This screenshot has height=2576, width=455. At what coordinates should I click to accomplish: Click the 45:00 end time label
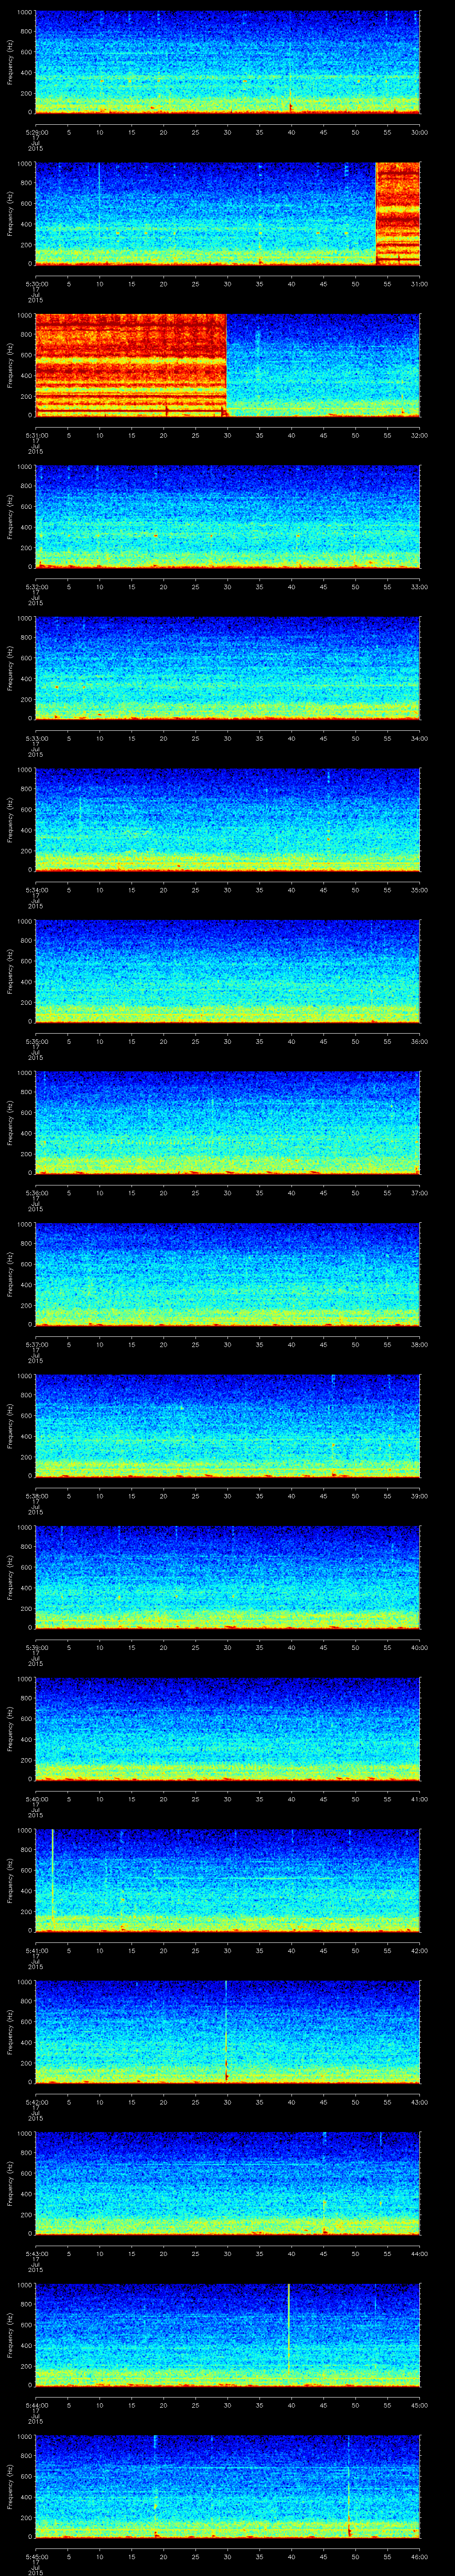pos(420,2405)
